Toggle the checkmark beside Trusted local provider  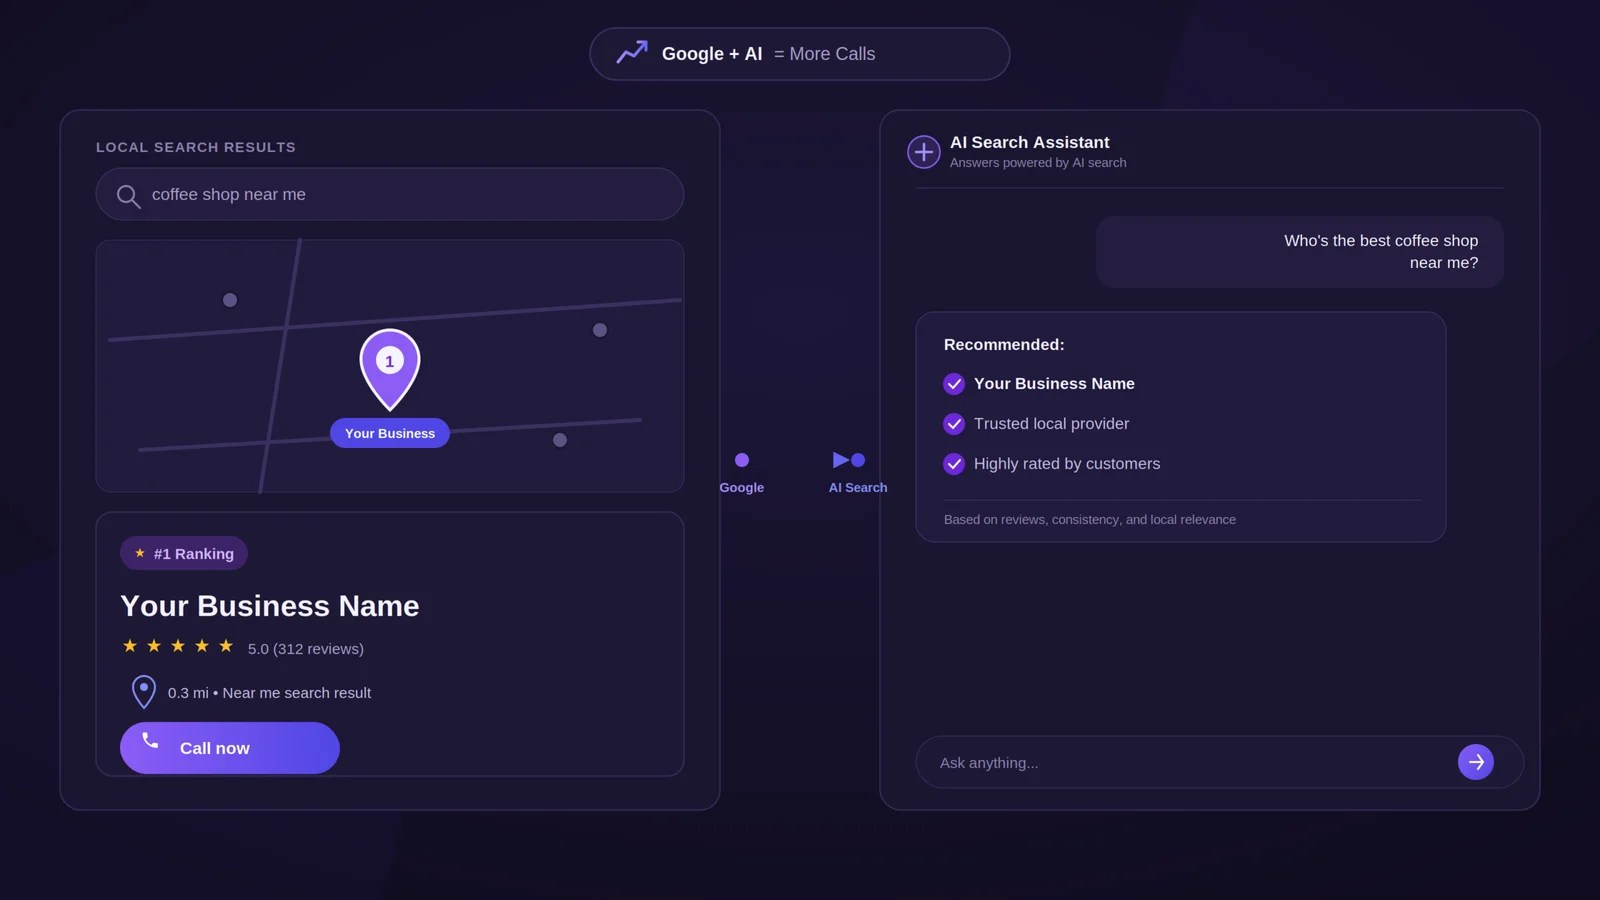pyautogui.click(x=954, y=424)
